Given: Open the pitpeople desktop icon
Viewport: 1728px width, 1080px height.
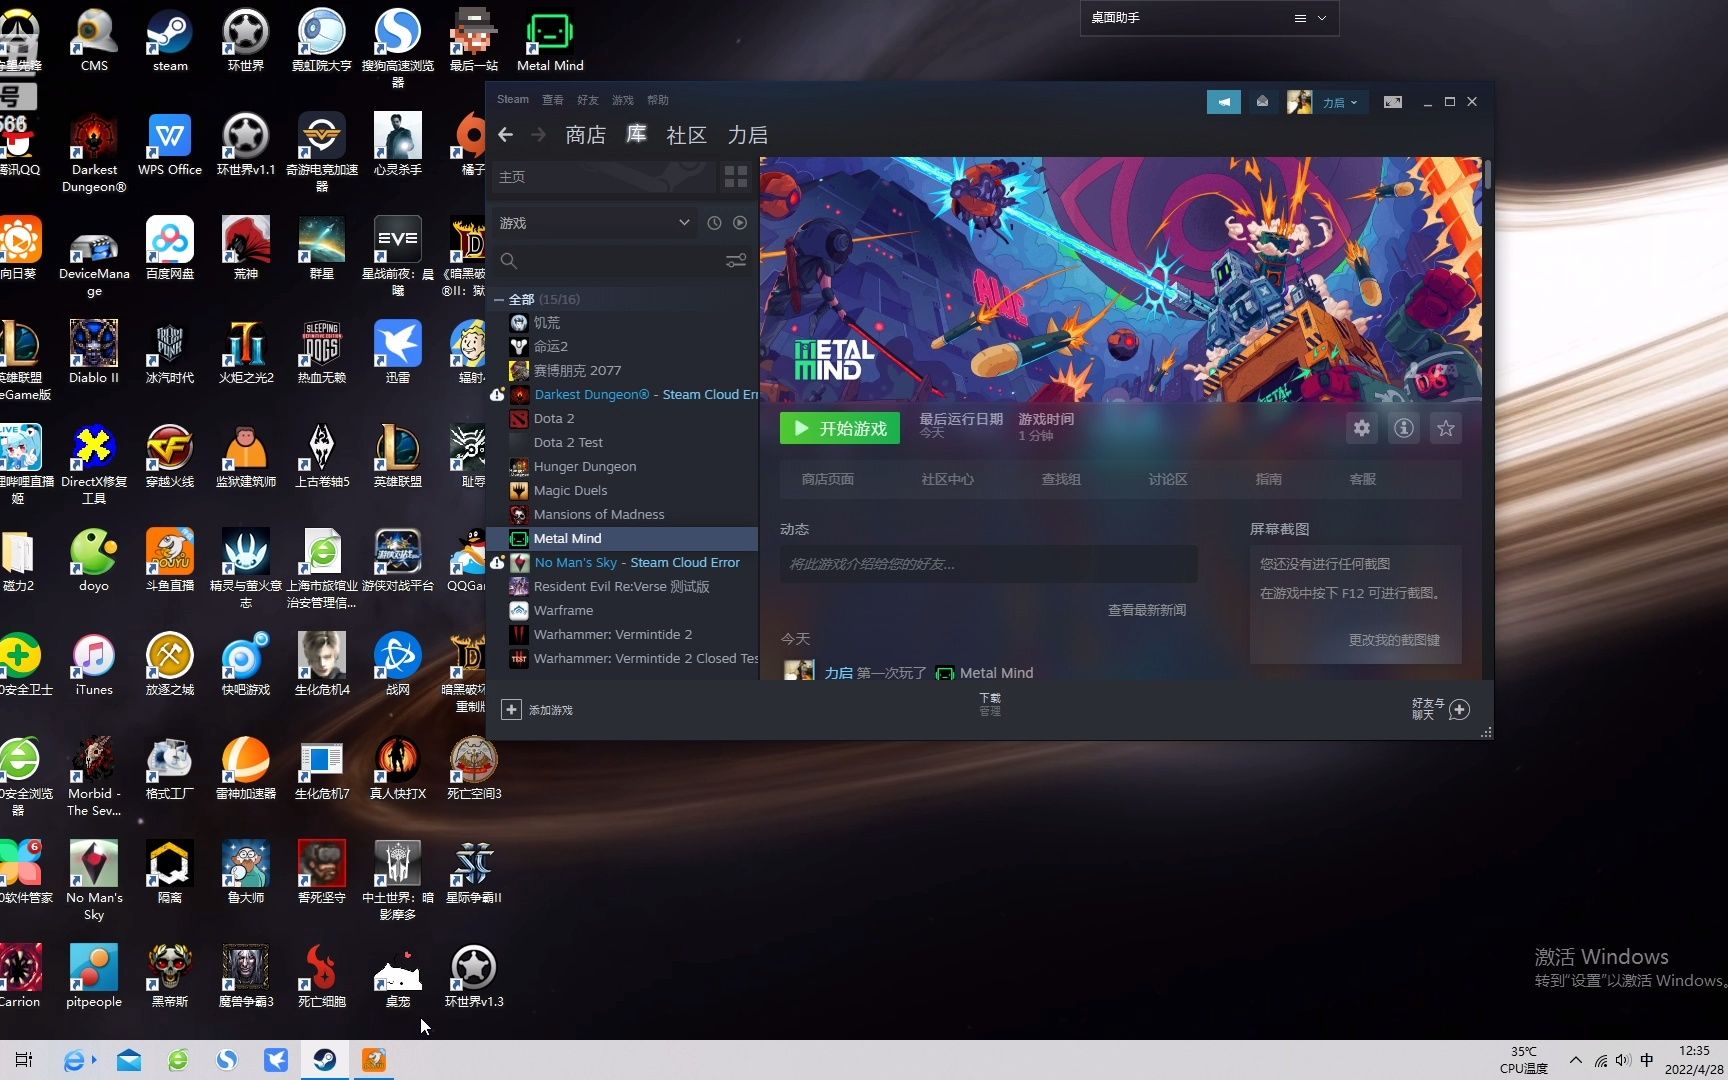Looking at the screenshot, I should point(94,978).
